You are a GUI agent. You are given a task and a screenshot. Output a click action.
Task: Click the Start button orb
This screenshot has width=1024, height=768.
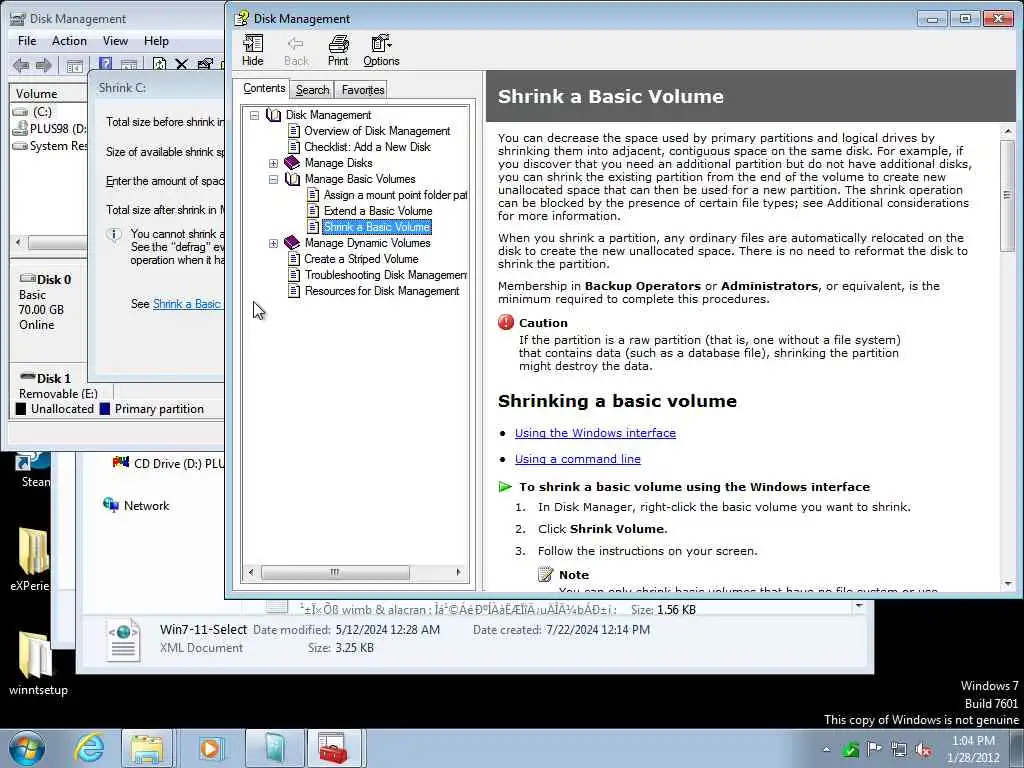click(27, 748)
